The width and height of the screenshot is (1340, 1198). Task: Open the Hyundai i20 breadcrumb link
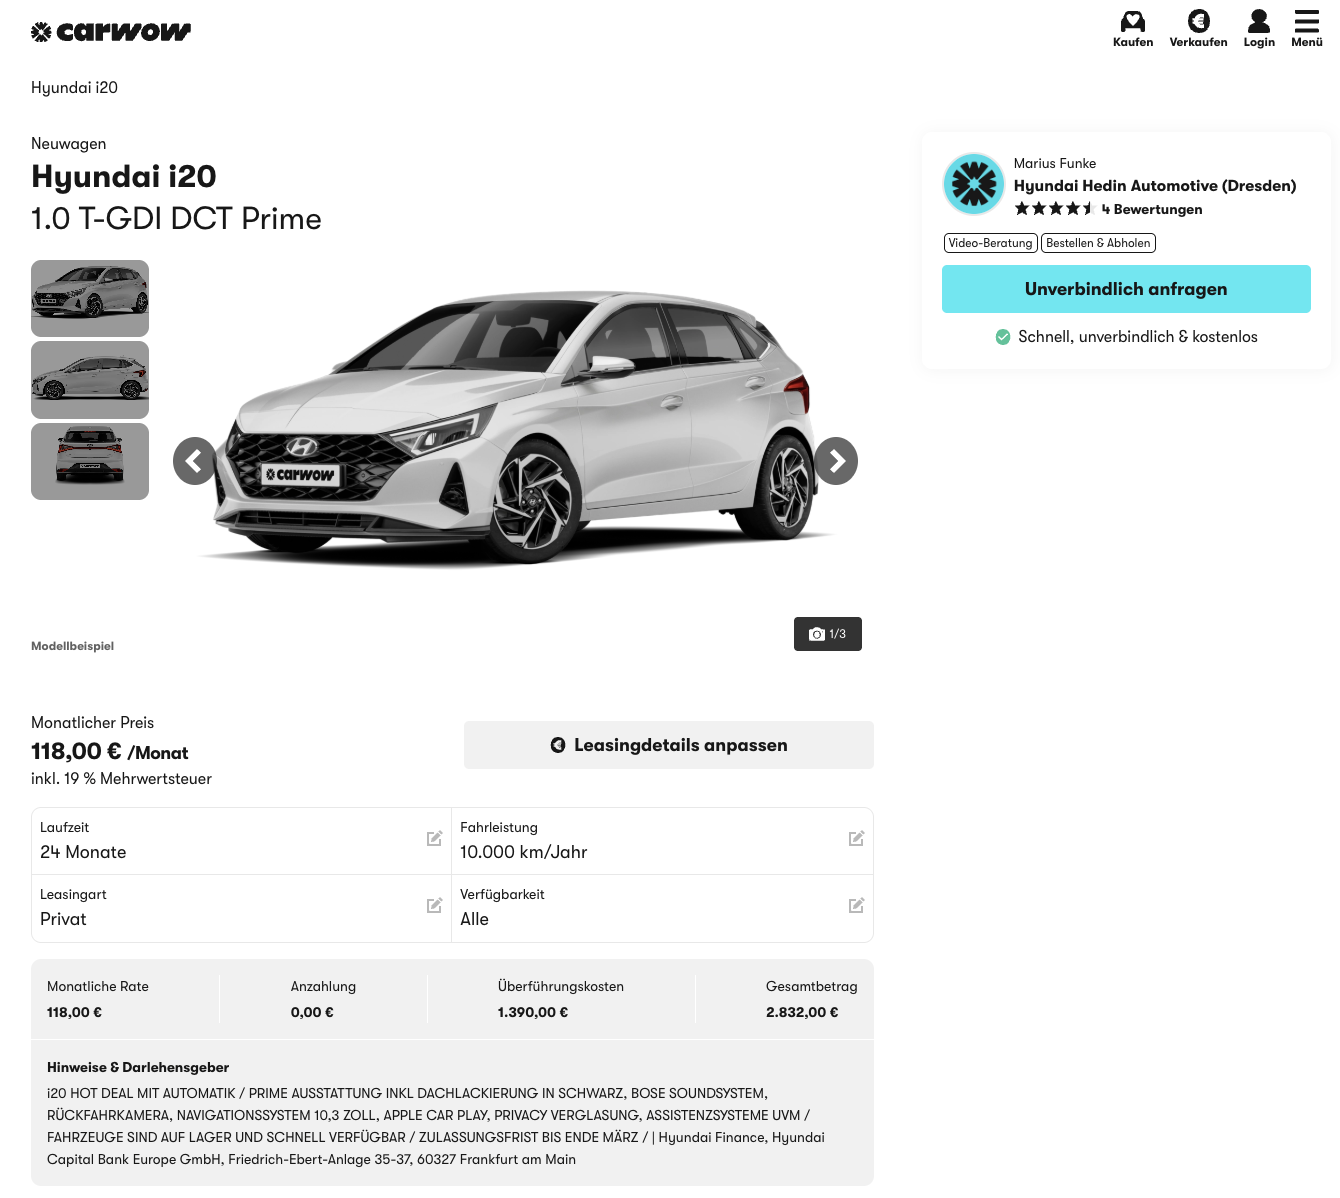(75, 88)
